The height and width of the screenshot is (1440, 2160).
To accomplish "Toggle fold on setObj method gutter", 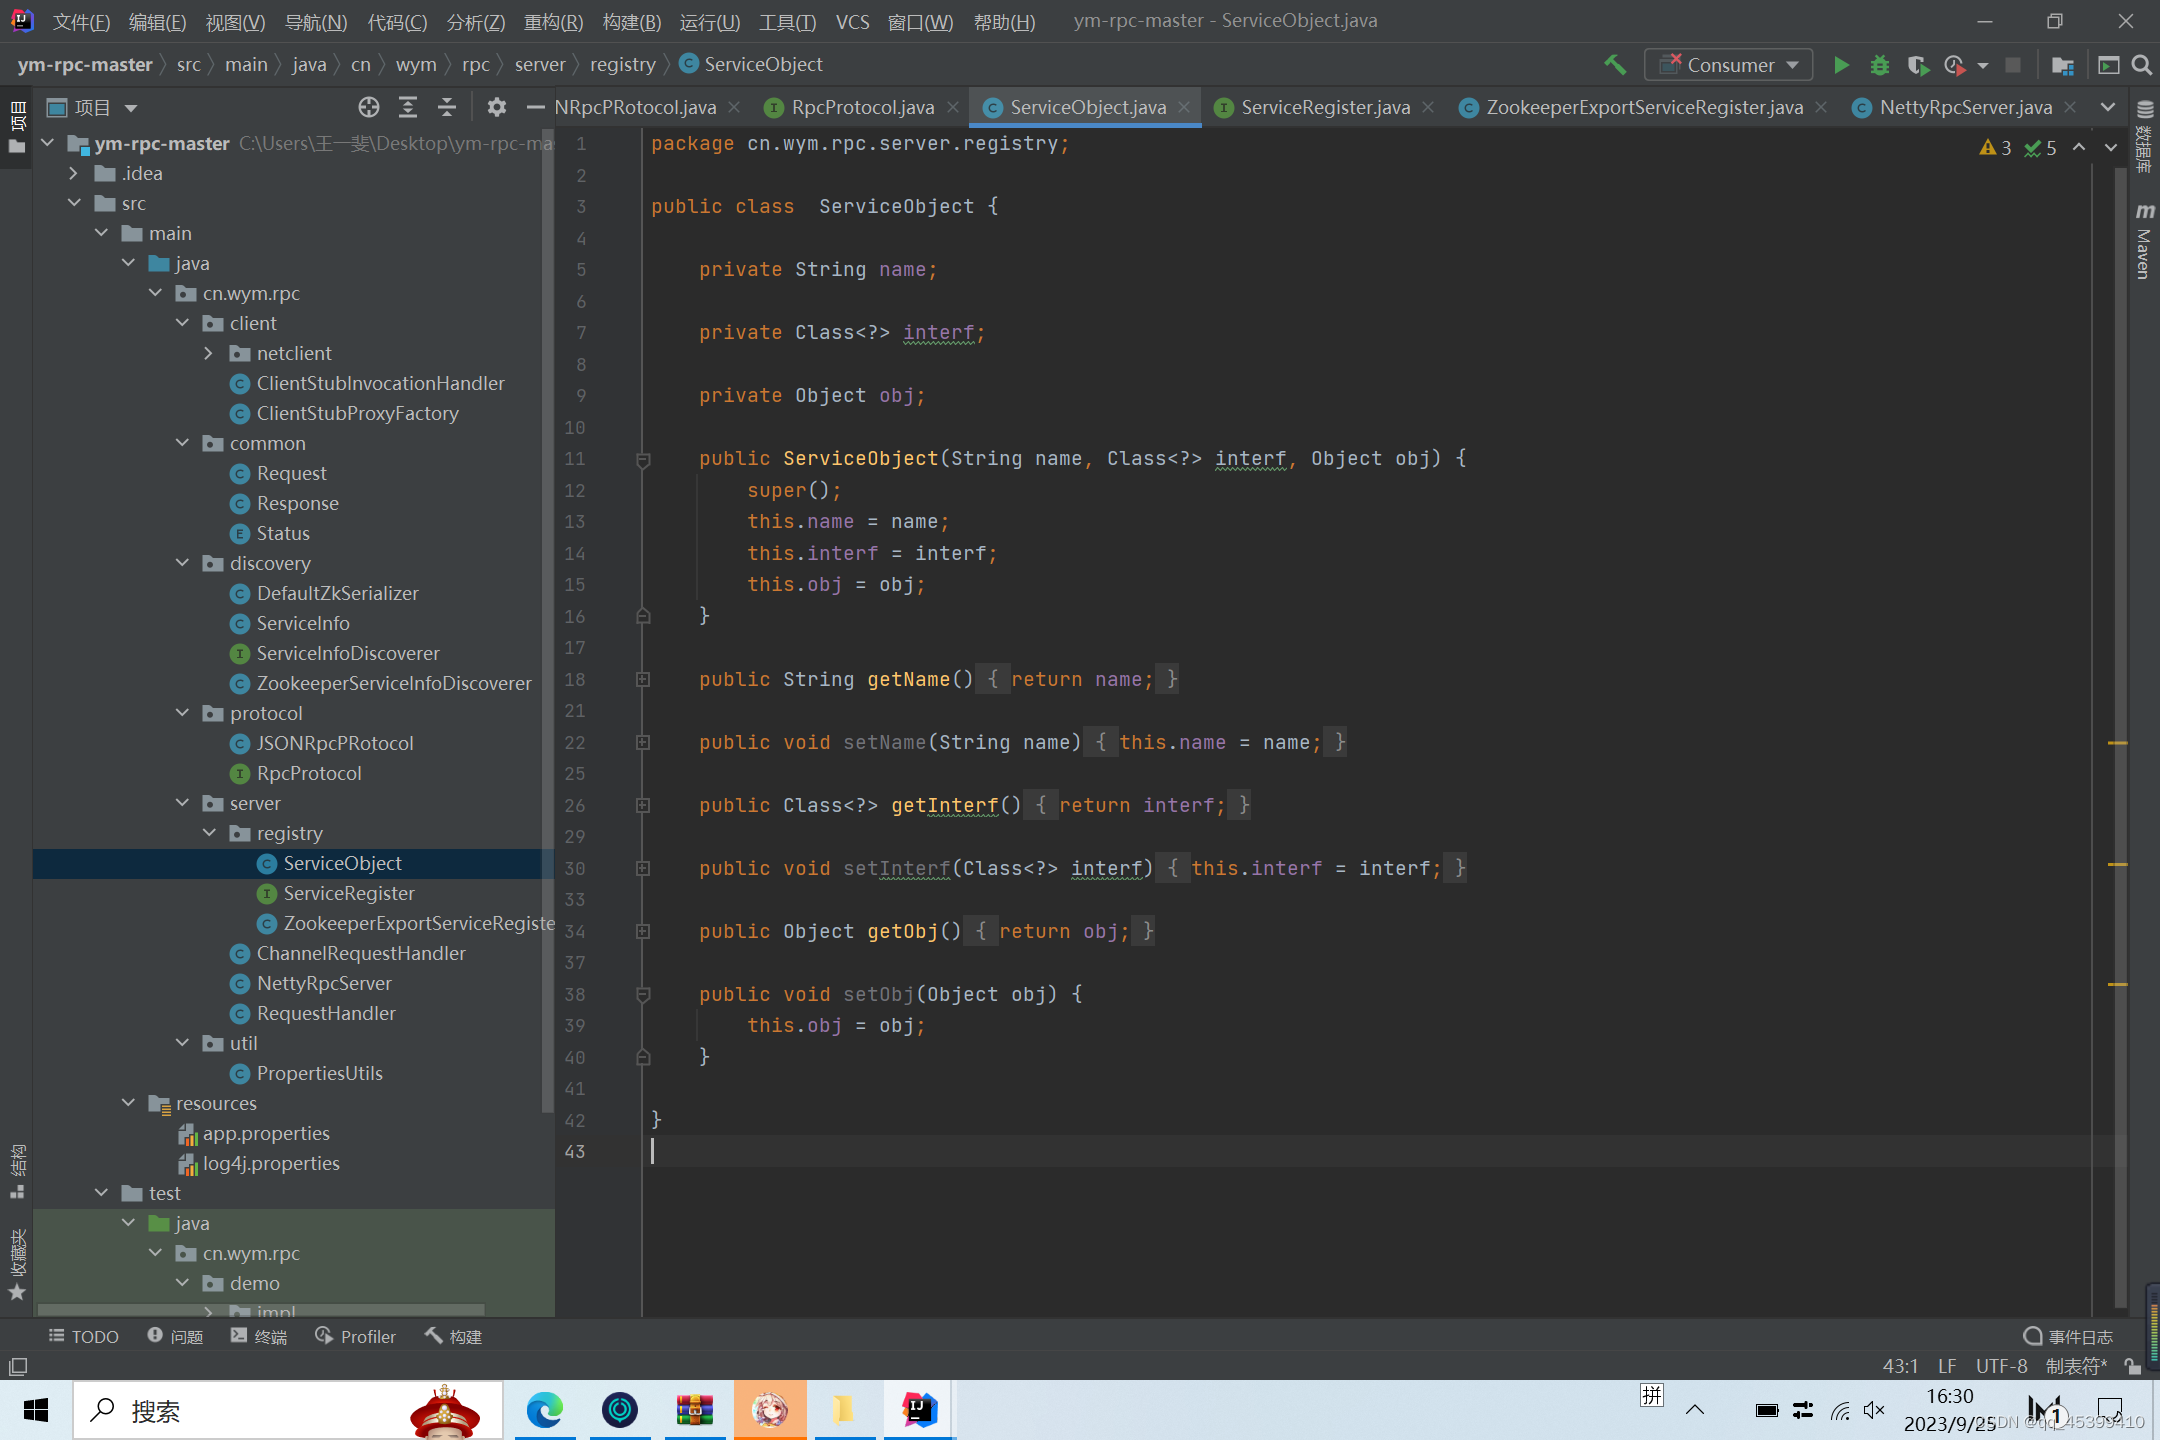I will pyautogui.click(x=643, y=995).
